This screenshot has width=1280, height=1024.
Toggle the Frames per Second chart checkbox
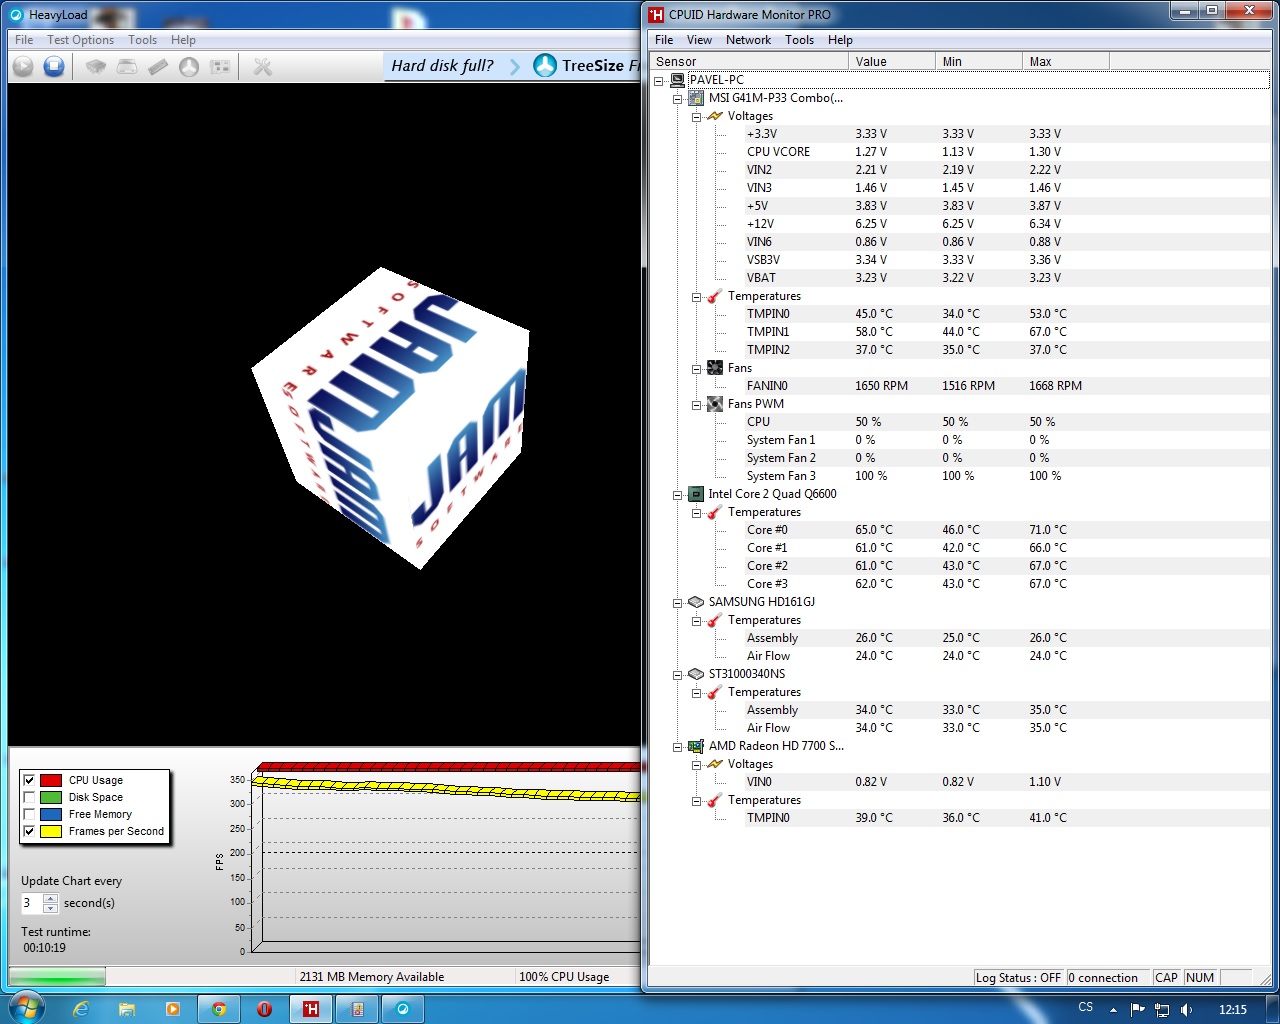click(29, 831)
